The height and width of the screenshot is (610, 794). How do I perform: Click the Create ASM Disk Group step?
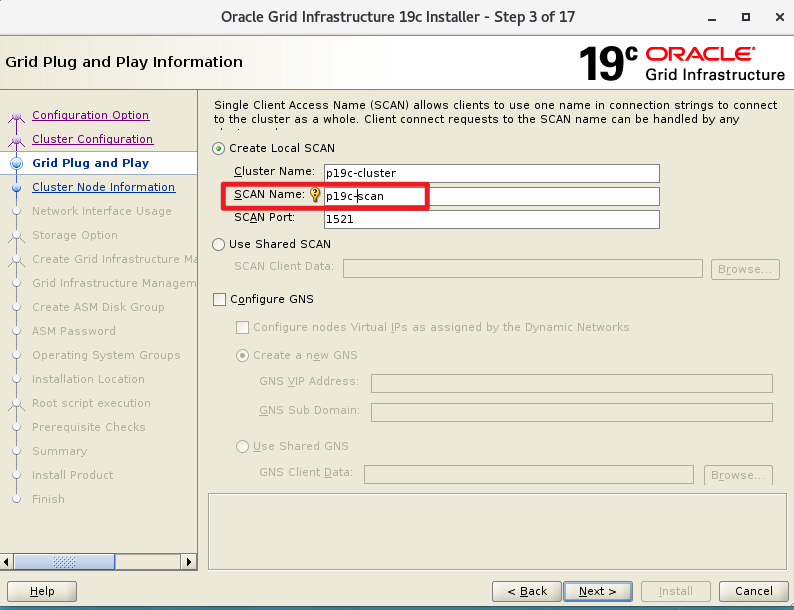pyautogui.click(x=98, y=307)
